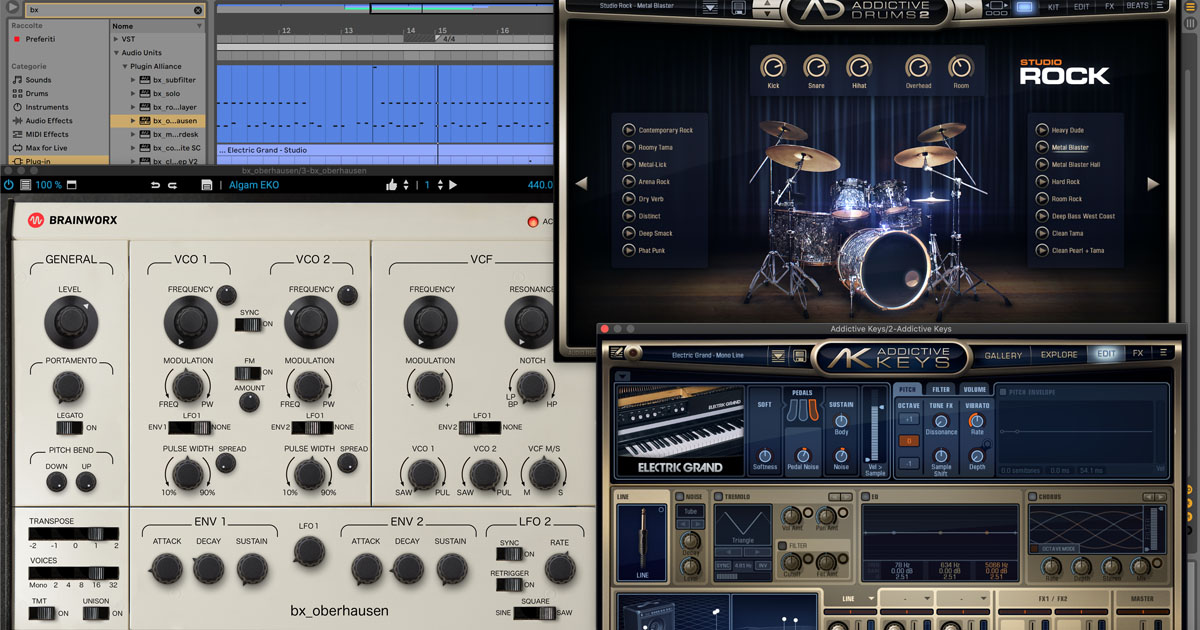Click the floppy save icon in bx_oberhausen
This screenshot has width=1200, height=630.
click(x=206, y=185)
